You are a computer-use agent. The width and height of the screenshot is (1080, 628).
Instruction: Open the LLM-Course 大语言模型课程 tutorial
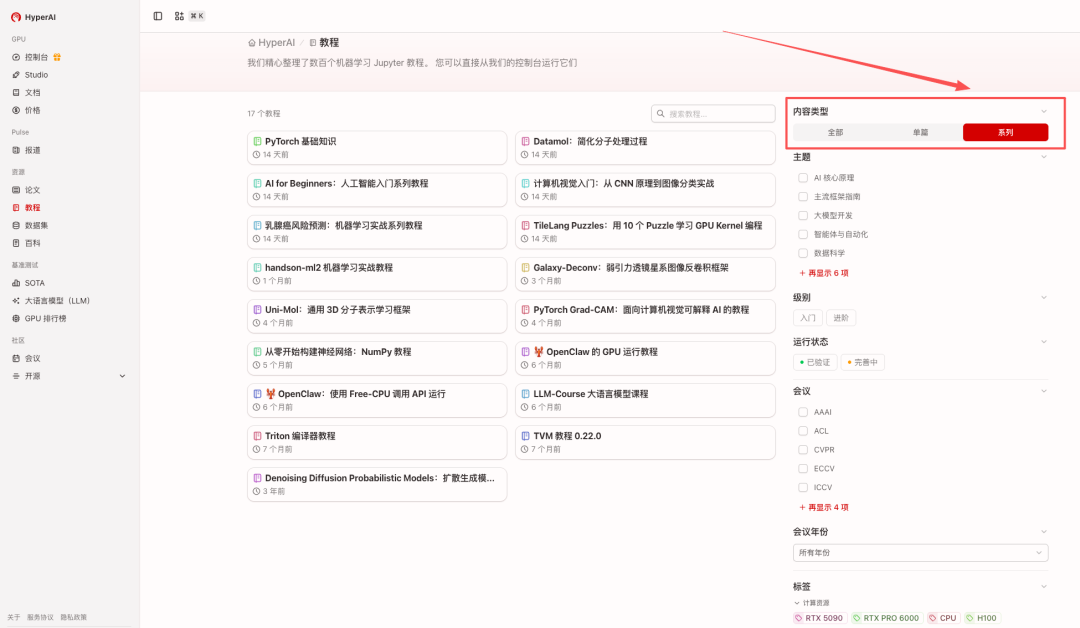pyautogui.click(x=645, y=400)
